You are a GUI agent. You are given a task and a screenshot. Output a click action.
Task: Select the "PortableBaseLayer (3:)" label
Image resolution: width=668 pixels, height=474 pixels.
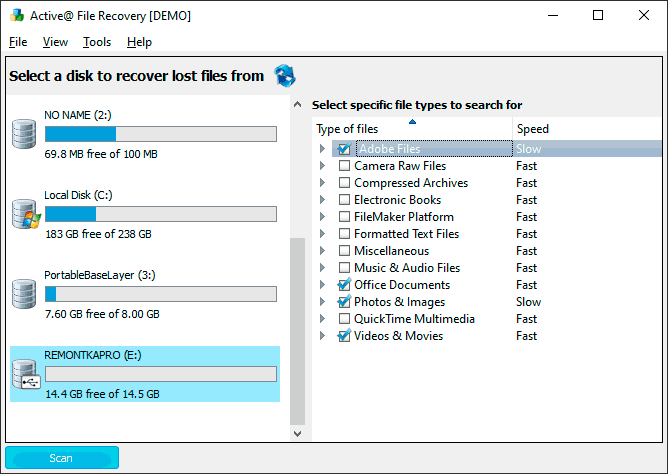(x=100, y=275)
